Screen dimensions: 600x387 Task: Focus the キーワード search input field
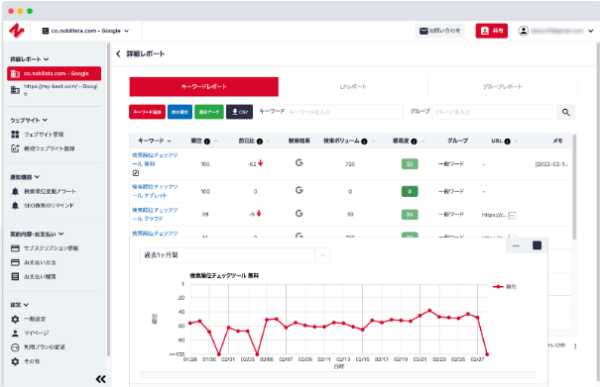[x=345, y=112]
